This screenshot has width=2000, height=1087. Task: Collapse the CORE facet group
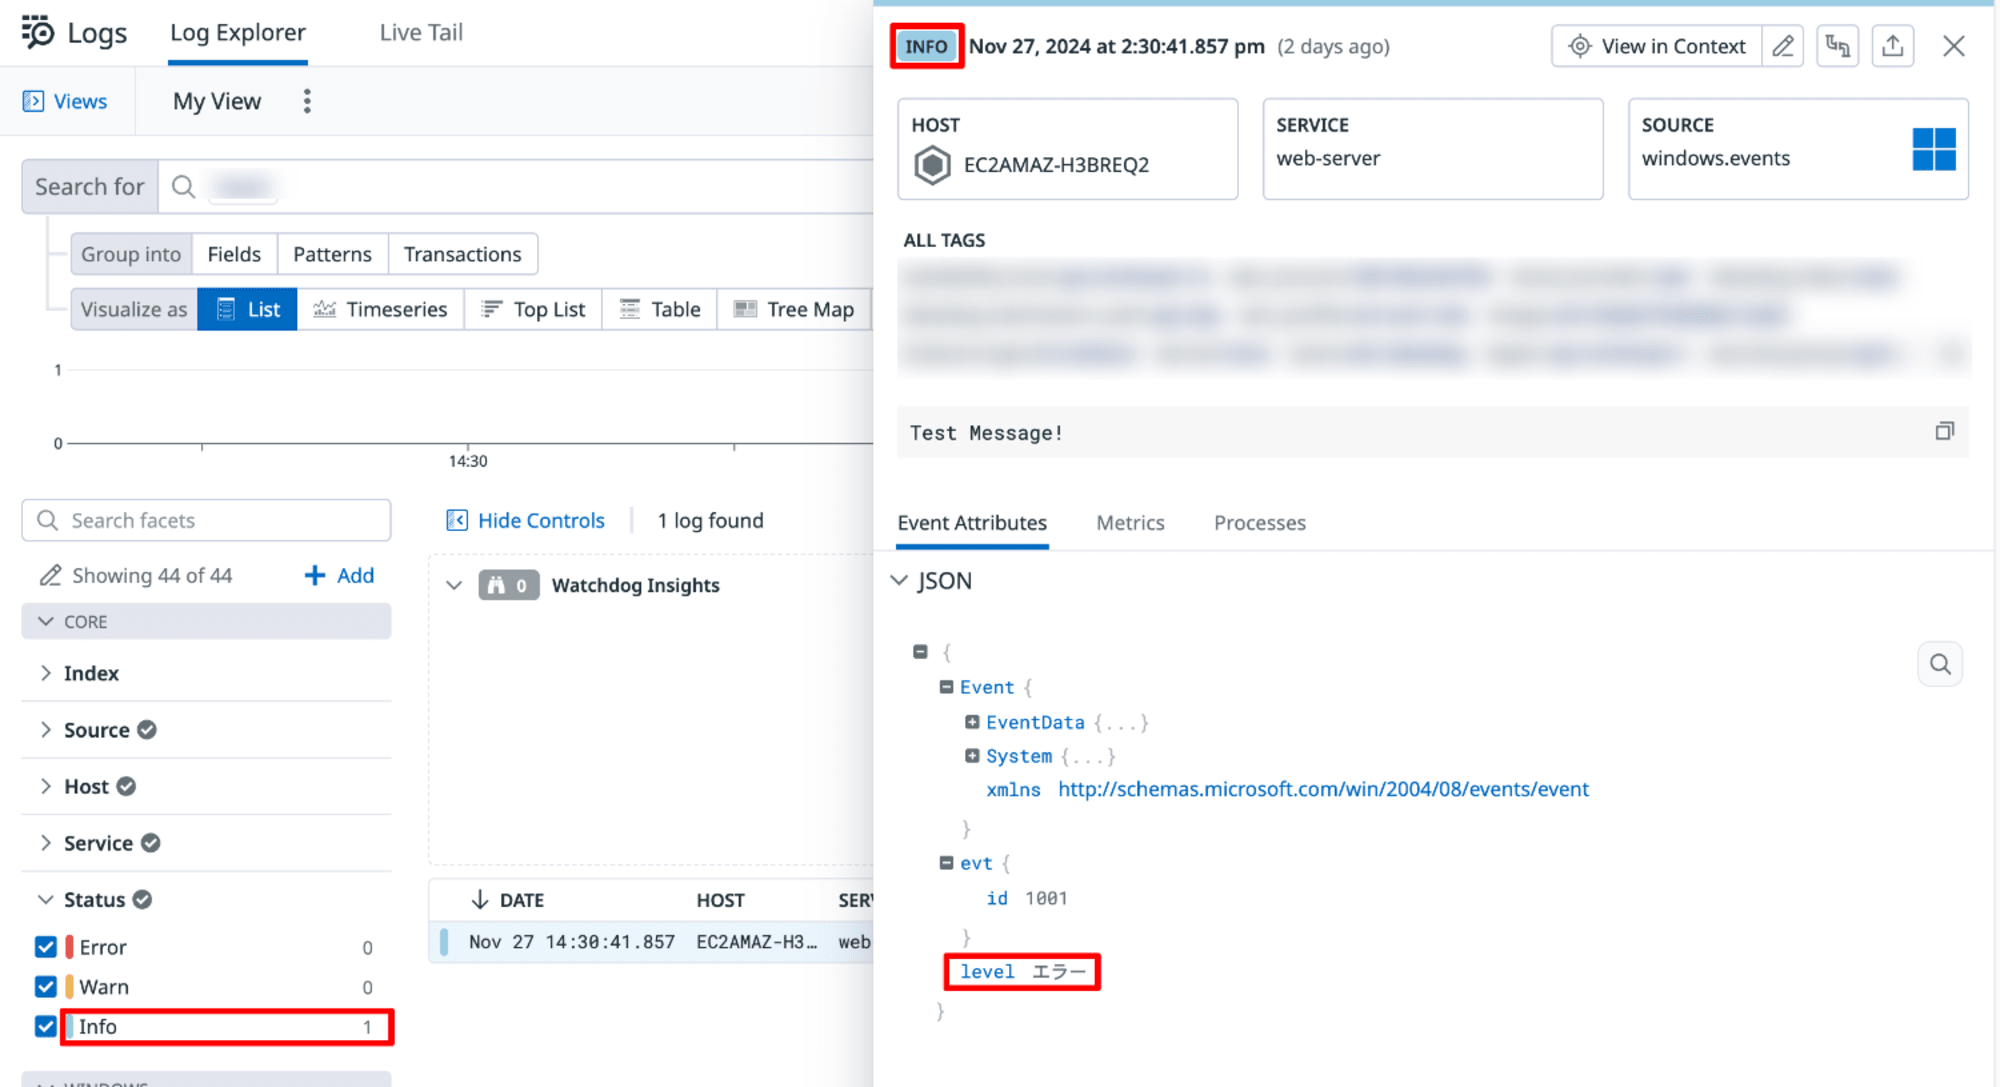point(45,621)
